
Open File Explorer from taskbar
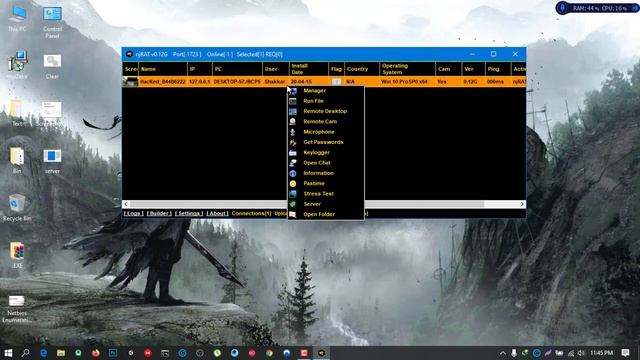(x=61, y=353)
